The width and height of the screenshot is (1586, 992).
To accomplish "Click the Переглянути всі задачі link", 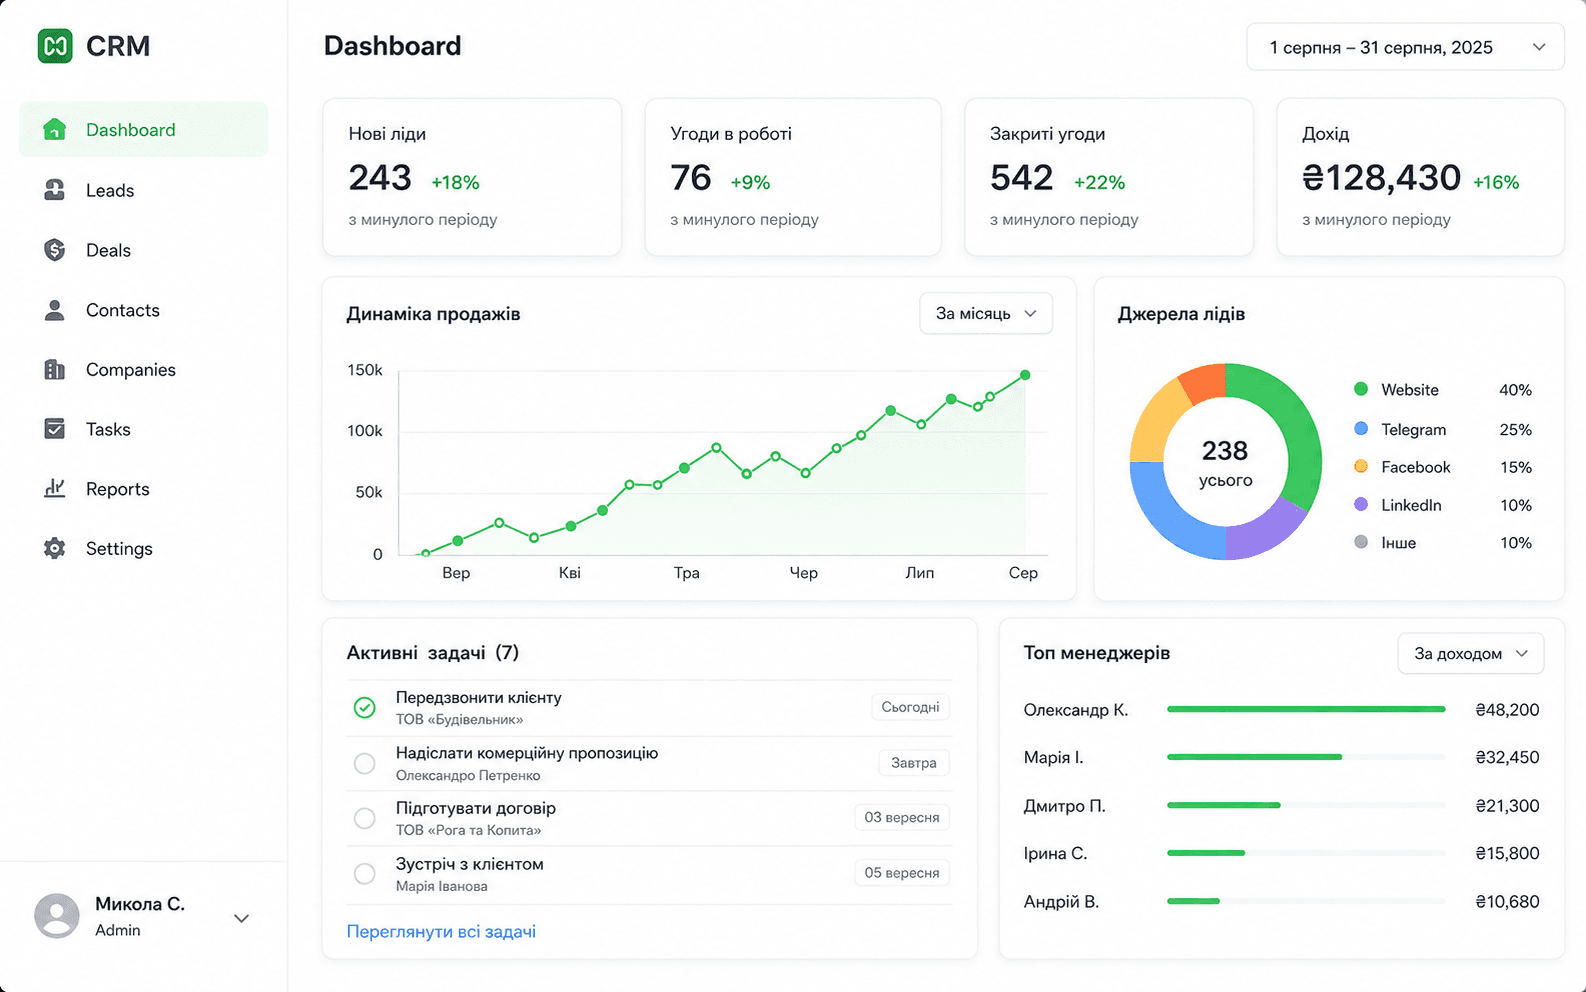I will point(441,932).
